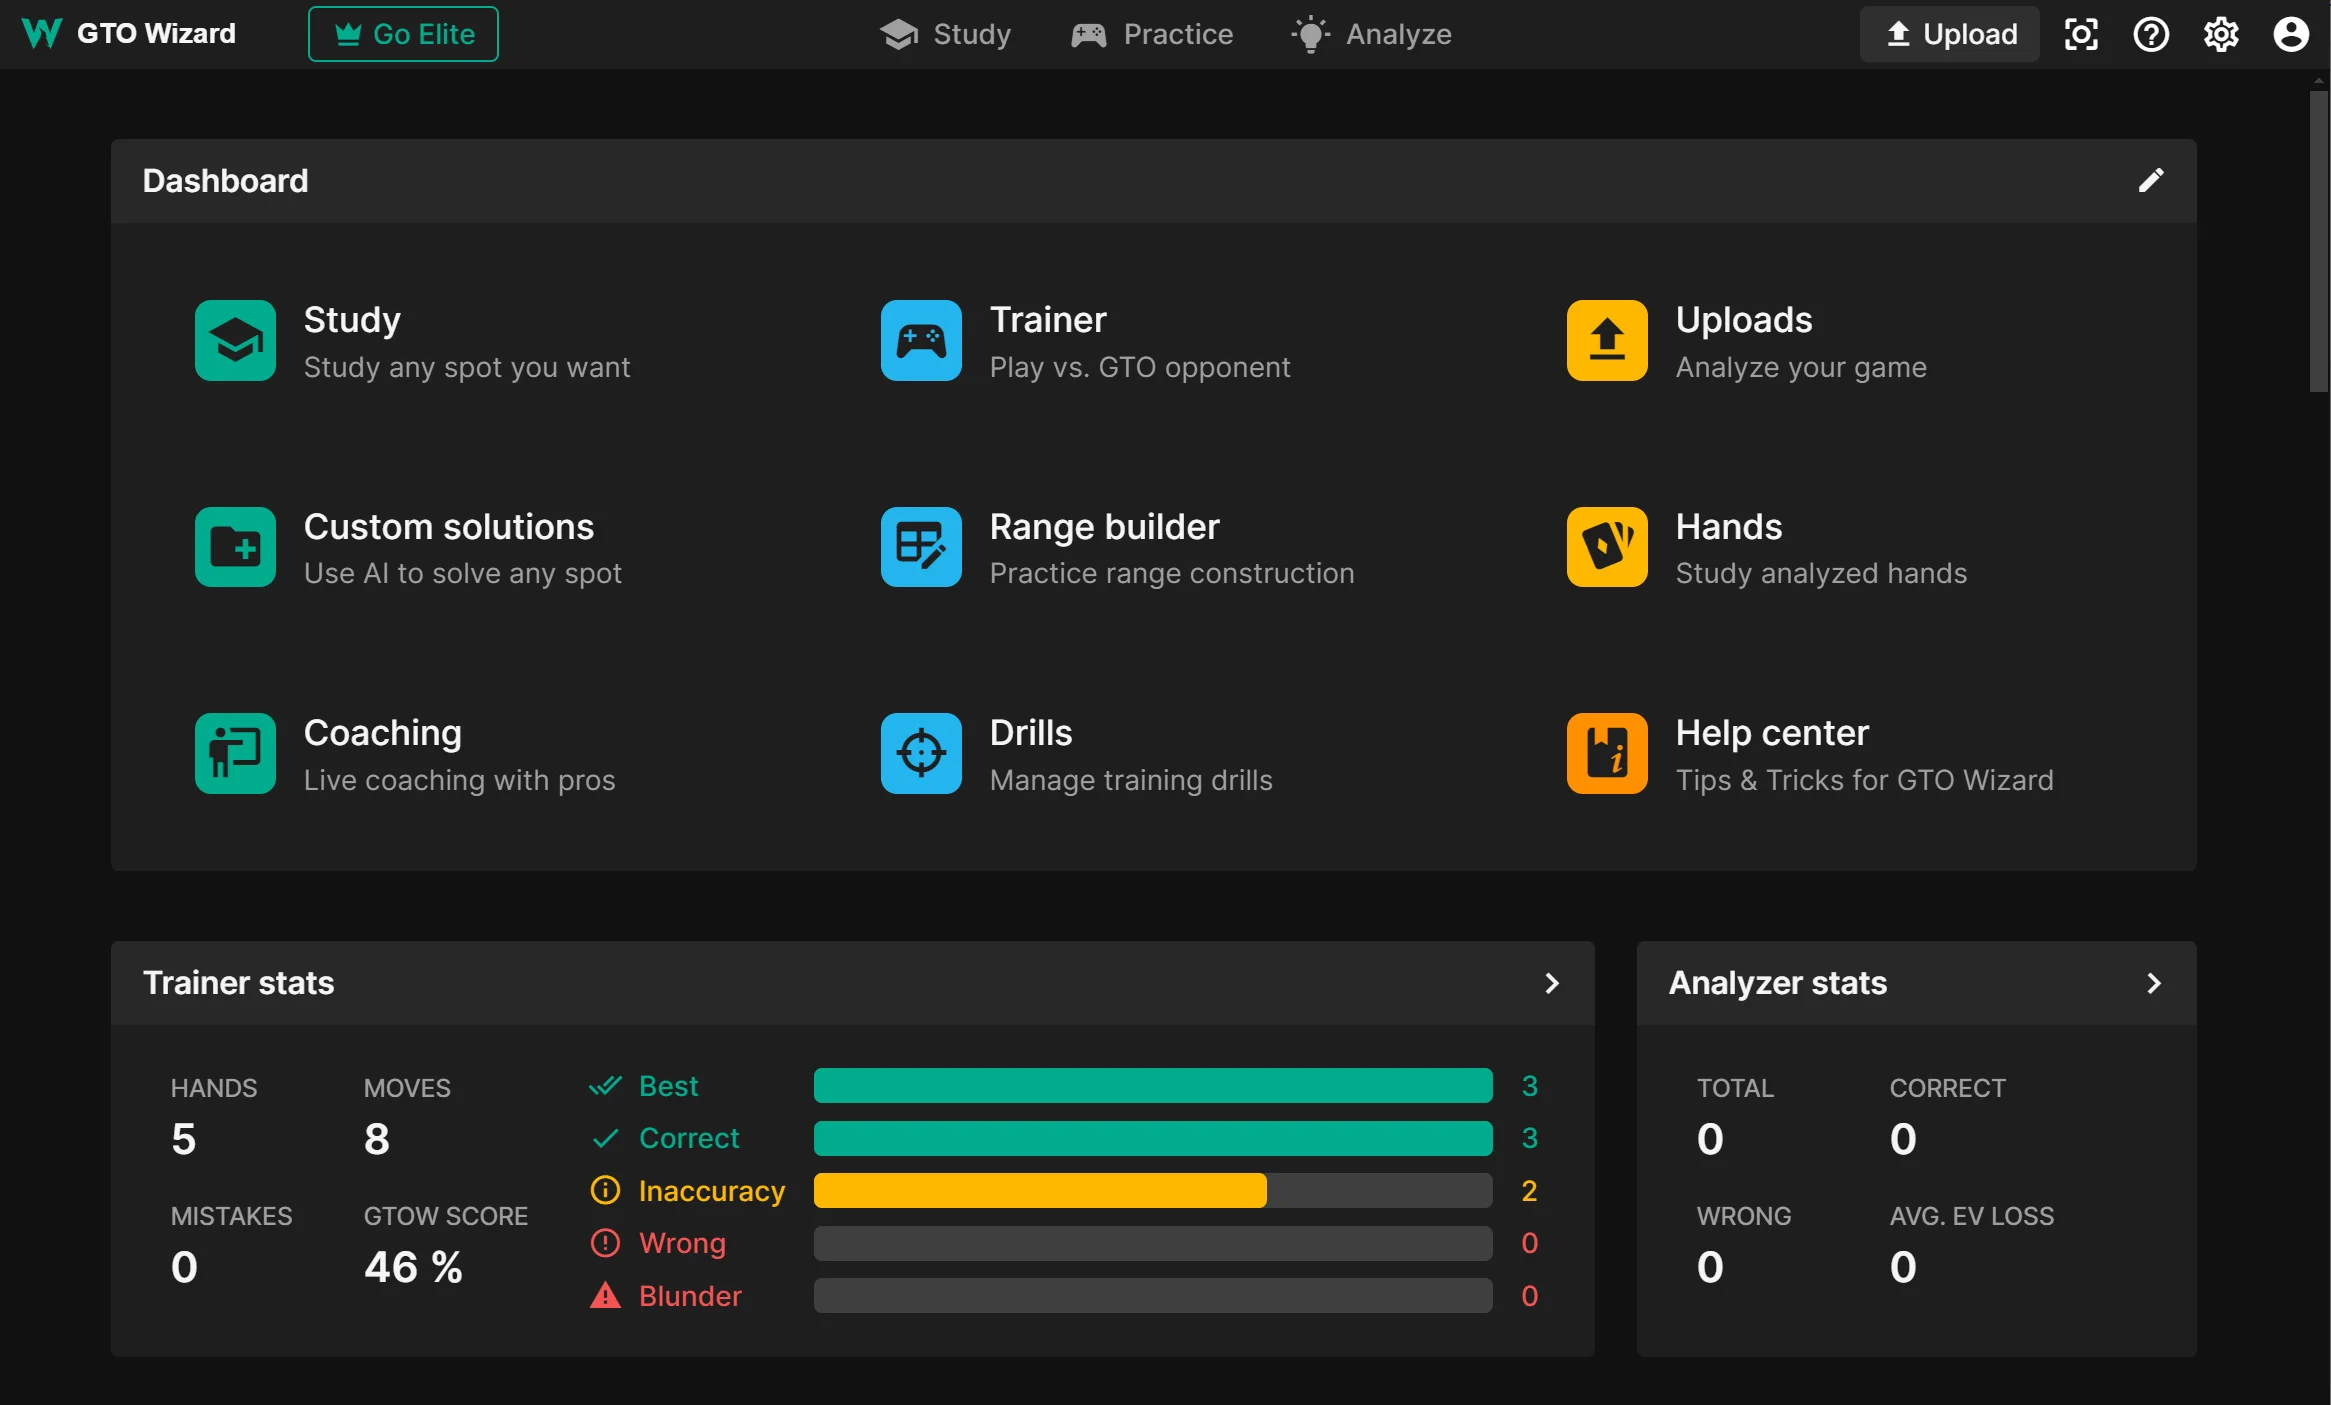
Task: Open the Coaching card title
Action: pos(383,733)
